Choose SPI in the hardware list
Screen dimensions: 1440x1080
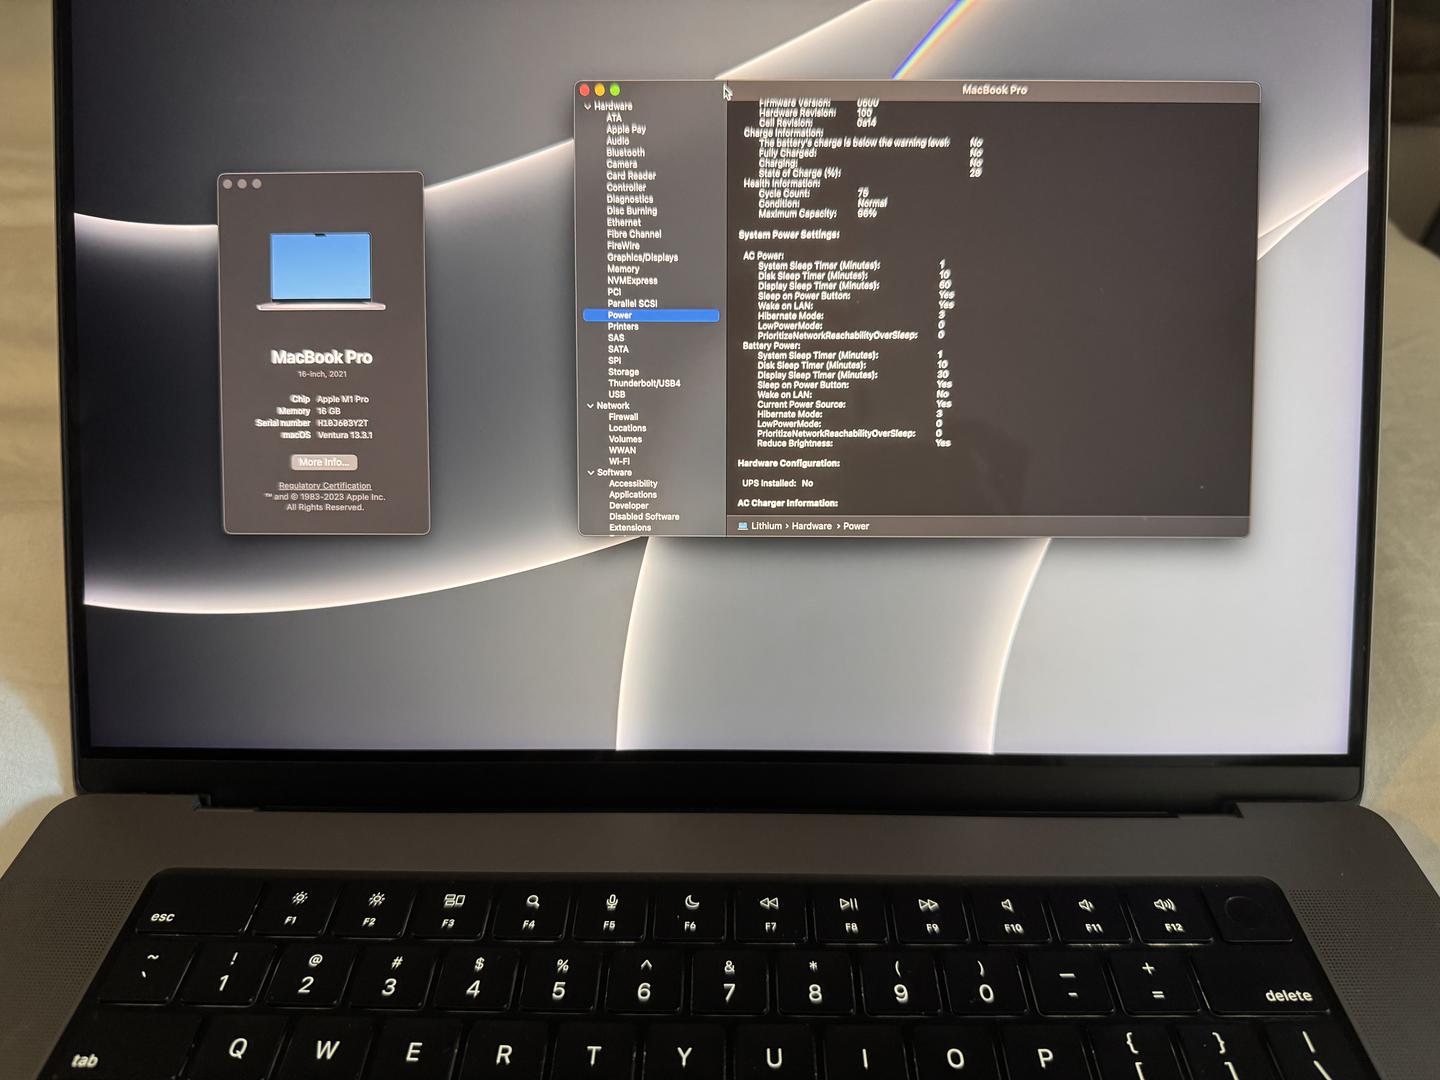click(x=614, y=361)
